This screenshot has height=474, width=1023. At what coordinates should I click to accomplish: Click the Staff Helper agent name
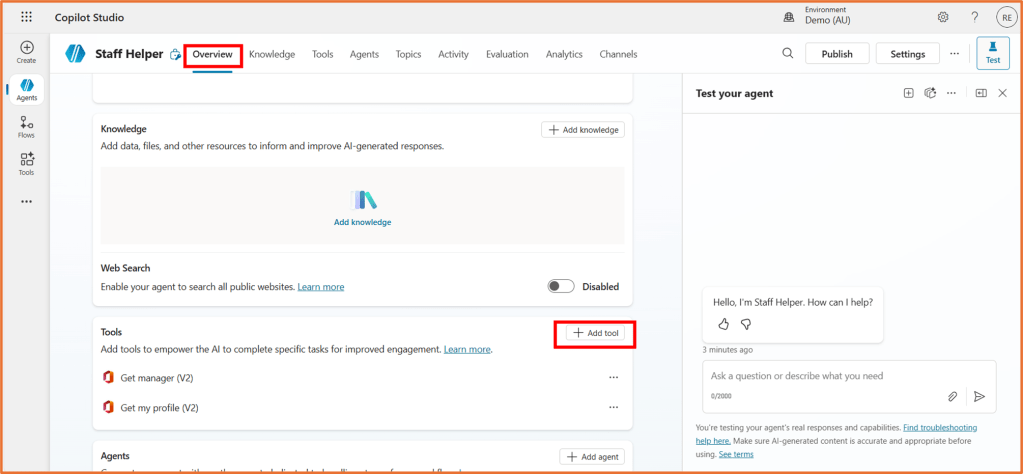129,54
